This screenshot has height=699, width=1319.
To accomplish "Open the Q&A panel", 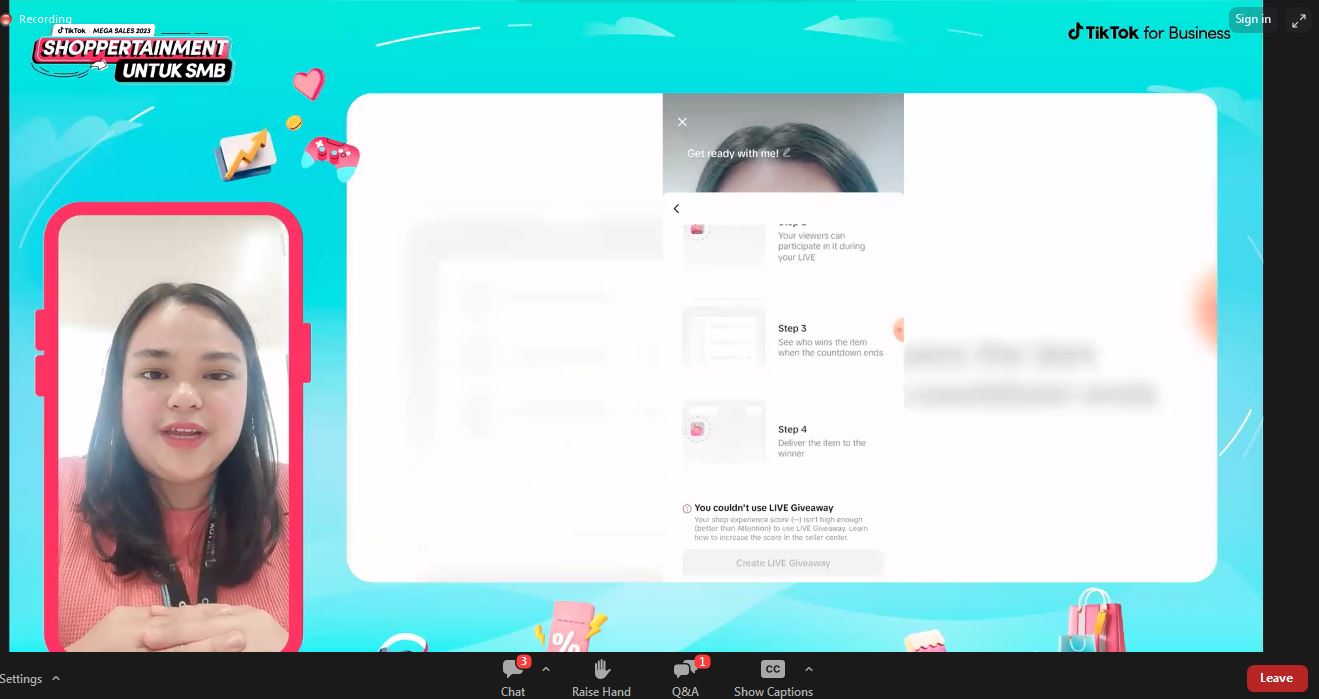I will (686, 677).
